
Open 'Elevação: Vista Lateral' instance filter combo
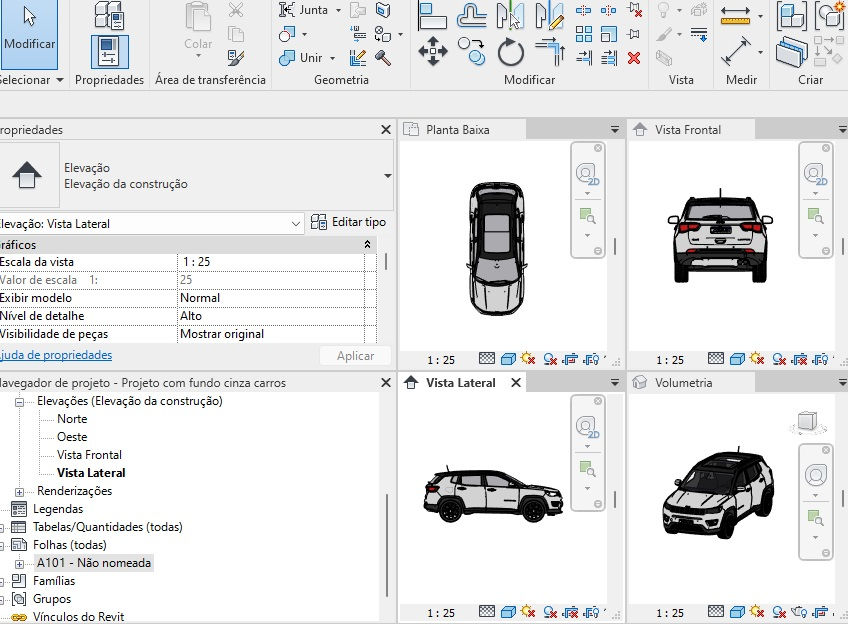150,224
